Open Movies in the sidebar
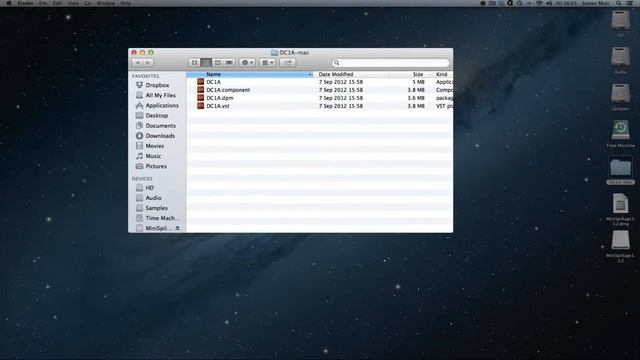The height and width of the screenshot is (360, 640). point(155,146)
